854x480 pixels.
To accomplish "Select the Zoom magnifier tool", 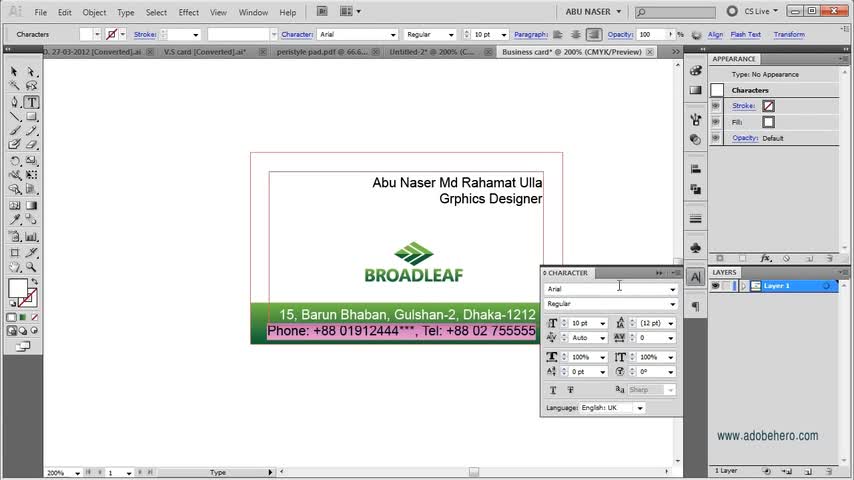I will 31,267.
